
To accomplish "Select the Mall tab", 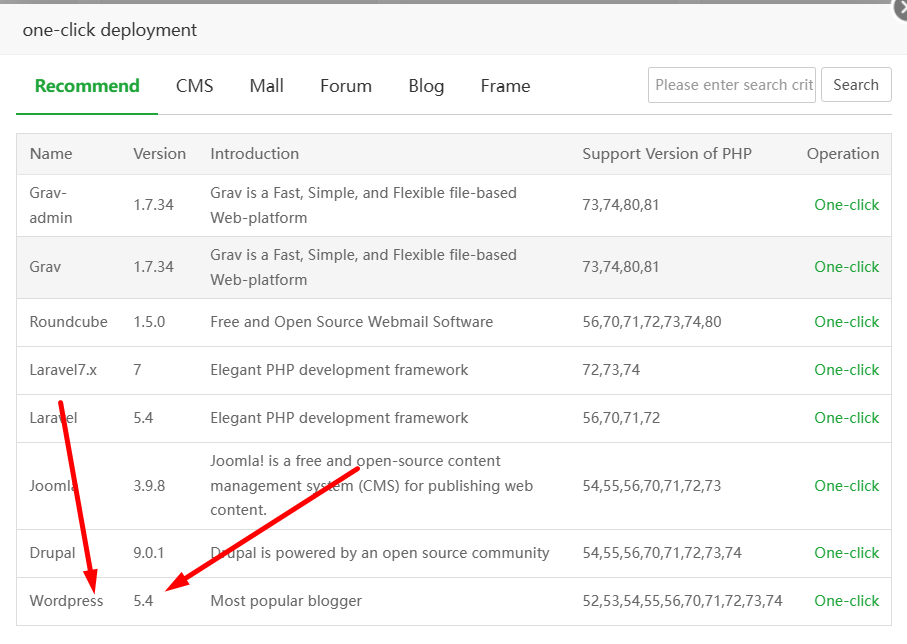I will pos(267,86).
